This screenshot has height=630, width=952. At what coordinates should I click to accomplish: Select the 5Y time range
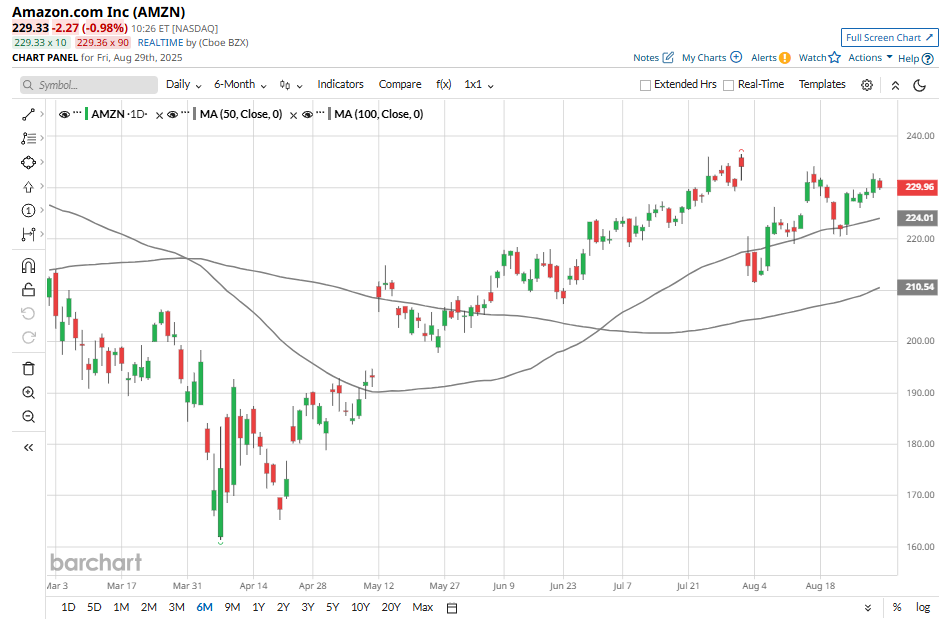[333, 607]
